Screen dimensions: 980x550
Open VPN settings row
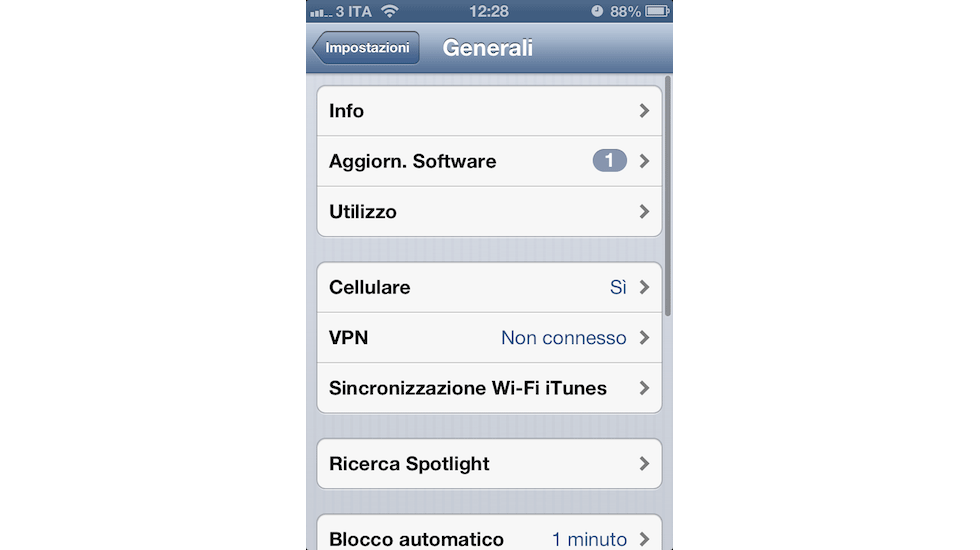489,338
